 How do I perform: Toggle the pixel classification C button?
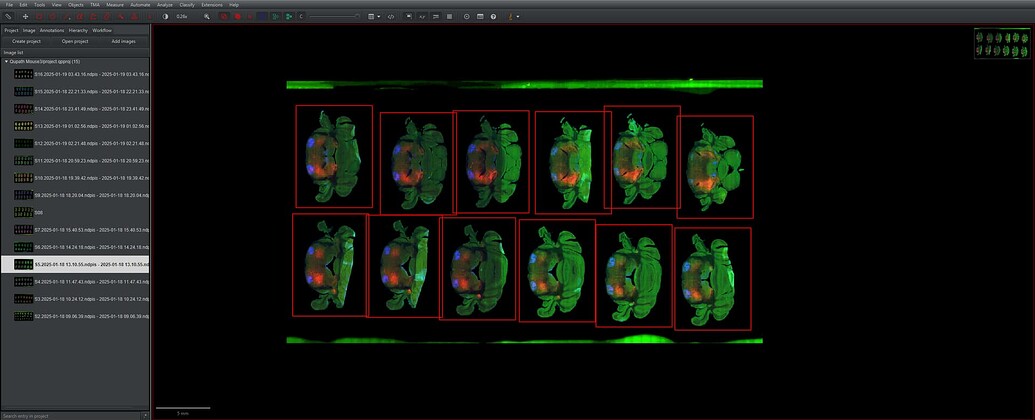coord(301,16)
